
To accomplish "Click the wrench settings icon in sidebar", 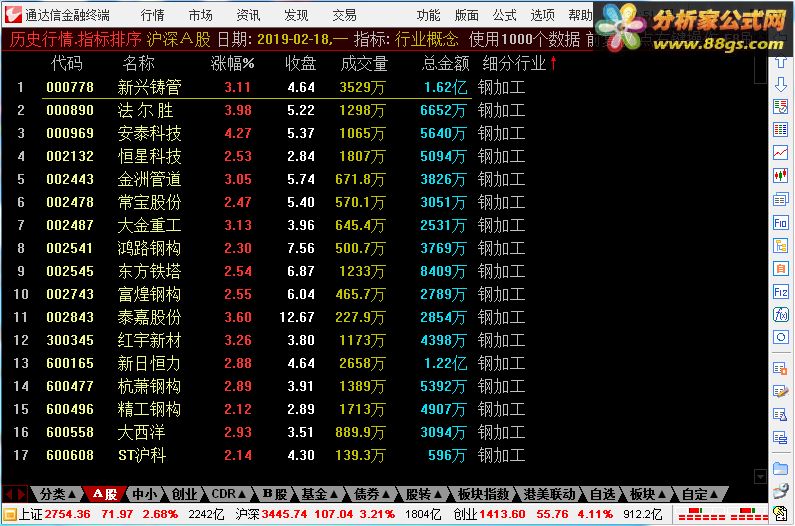I will (x=780, y=490).
